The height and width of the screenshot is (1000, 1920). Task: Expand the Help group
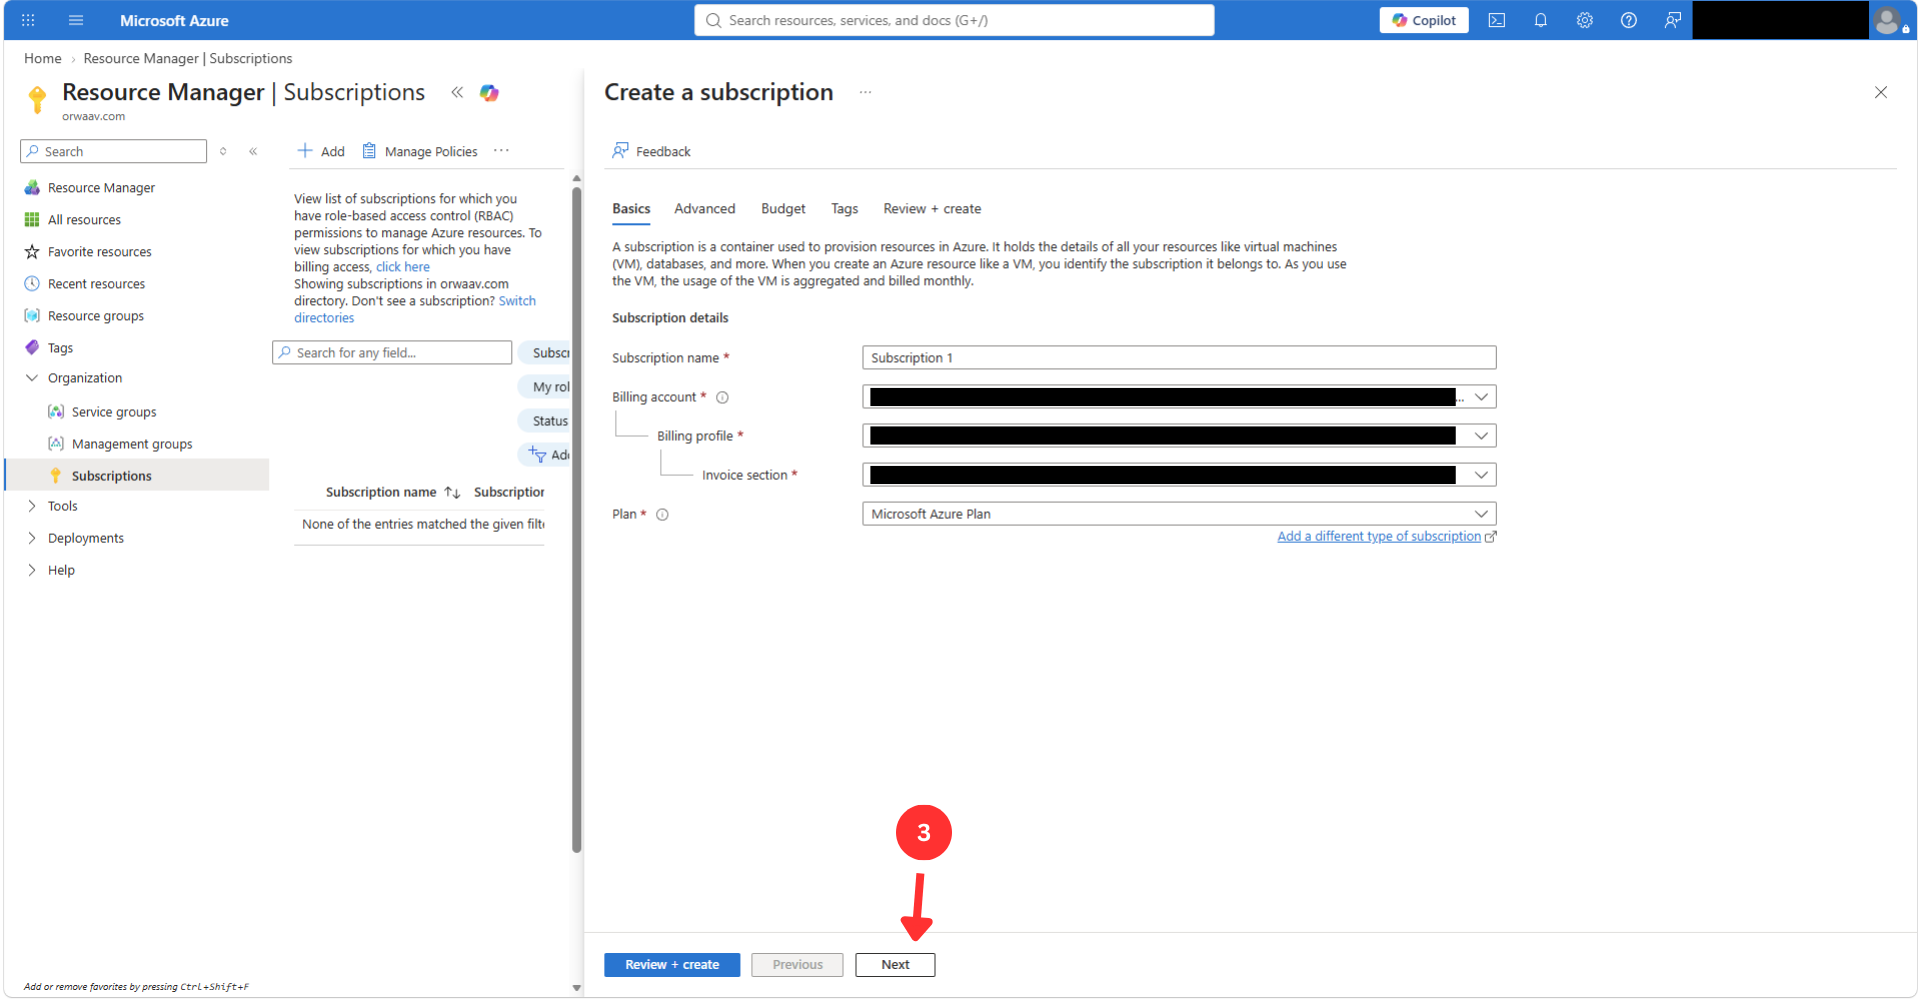[32, 570]
